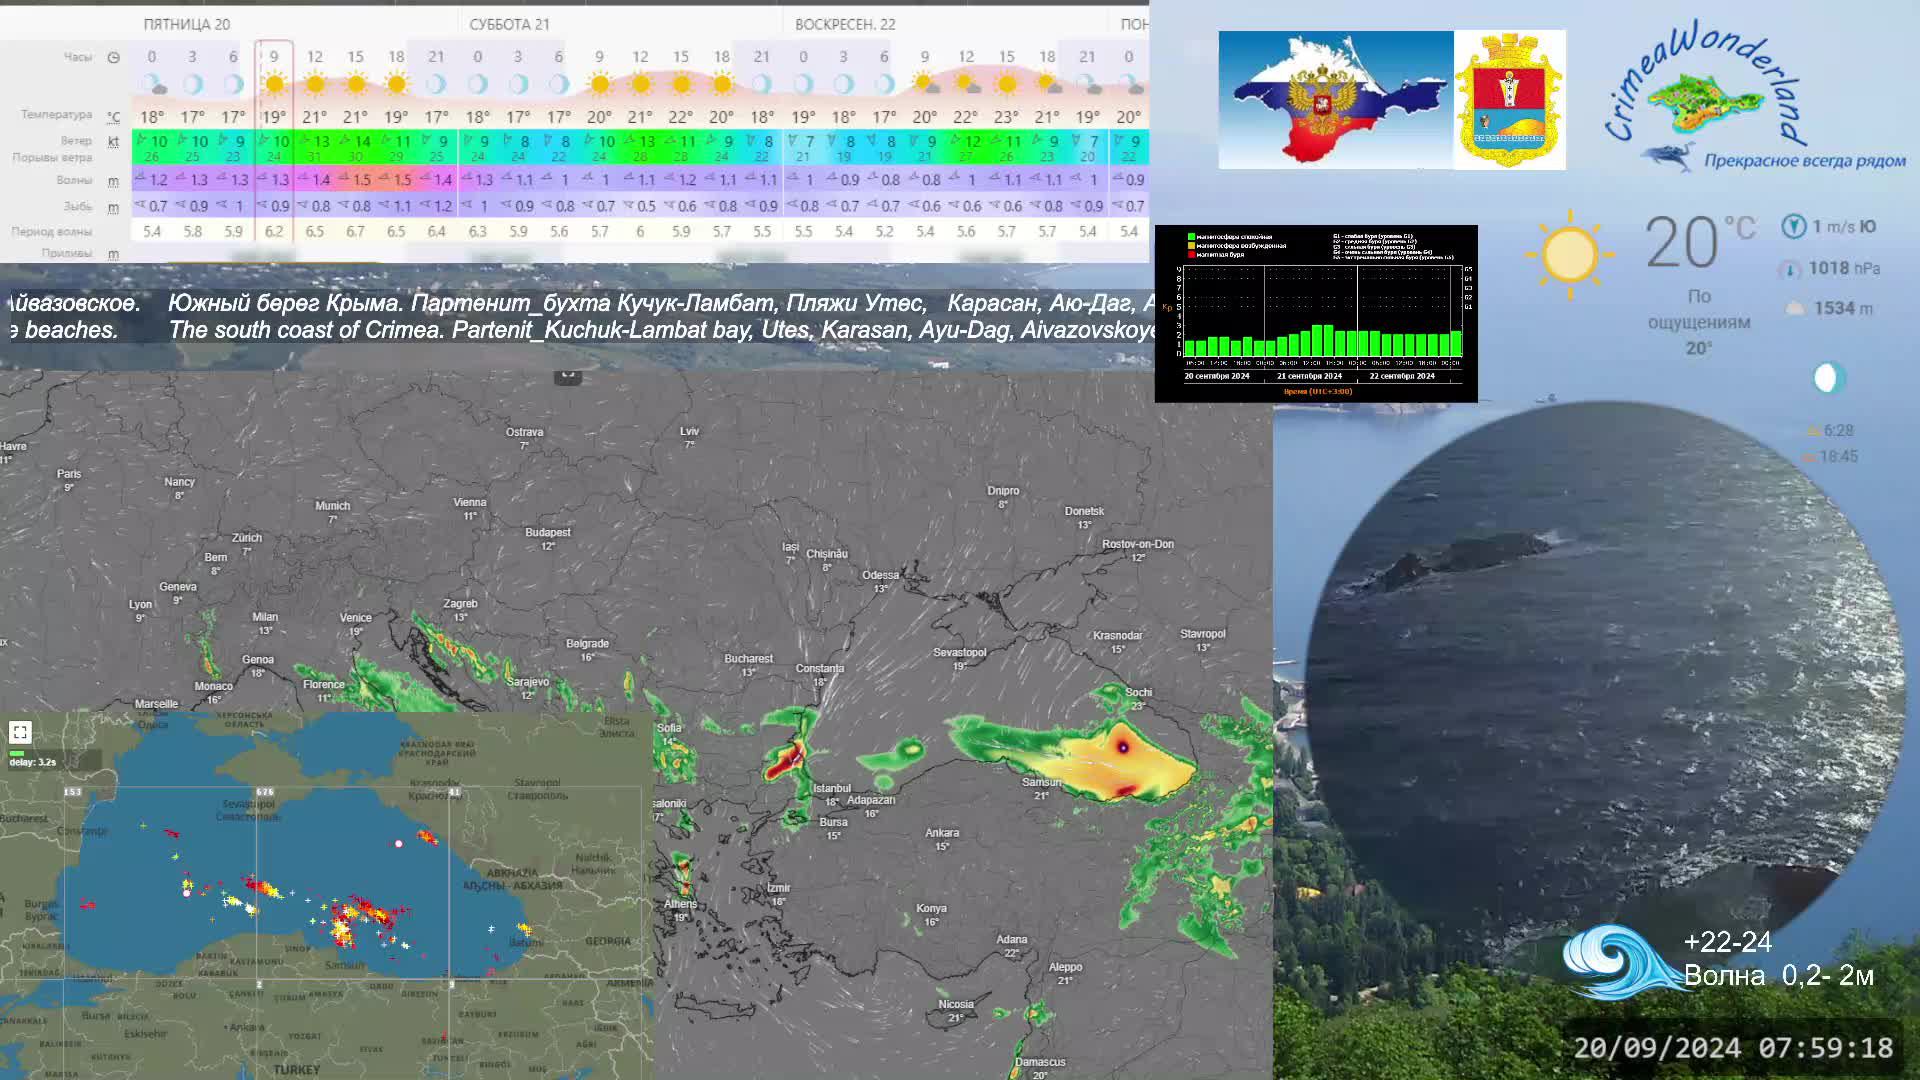
Task: Click the Порывы ветра row label
Action: [52, 157]
